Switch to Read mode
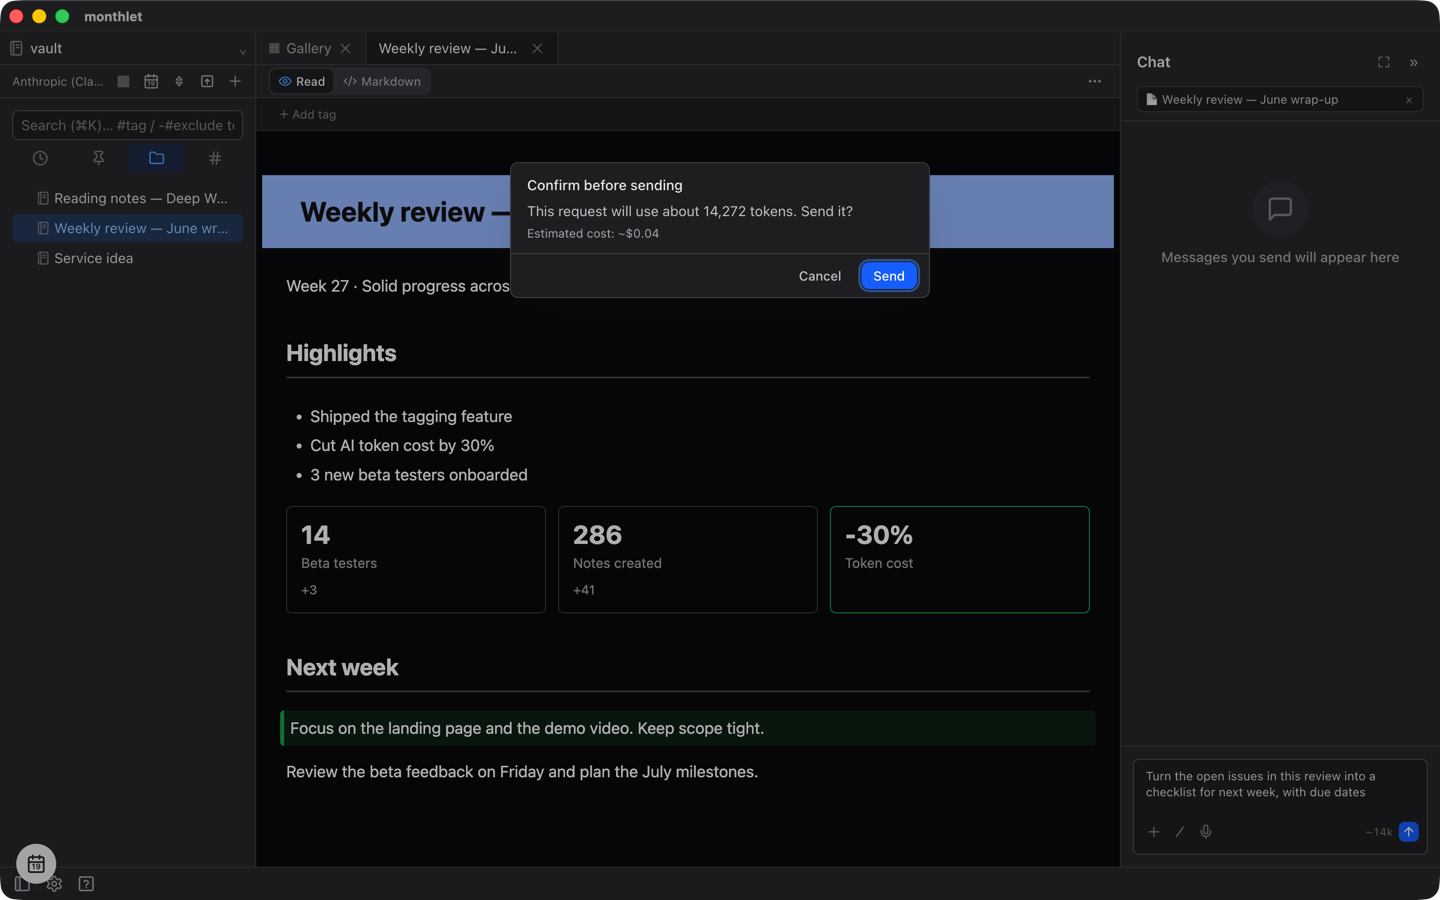Viewport: 1440px width, 900px height. click(302, 82)
